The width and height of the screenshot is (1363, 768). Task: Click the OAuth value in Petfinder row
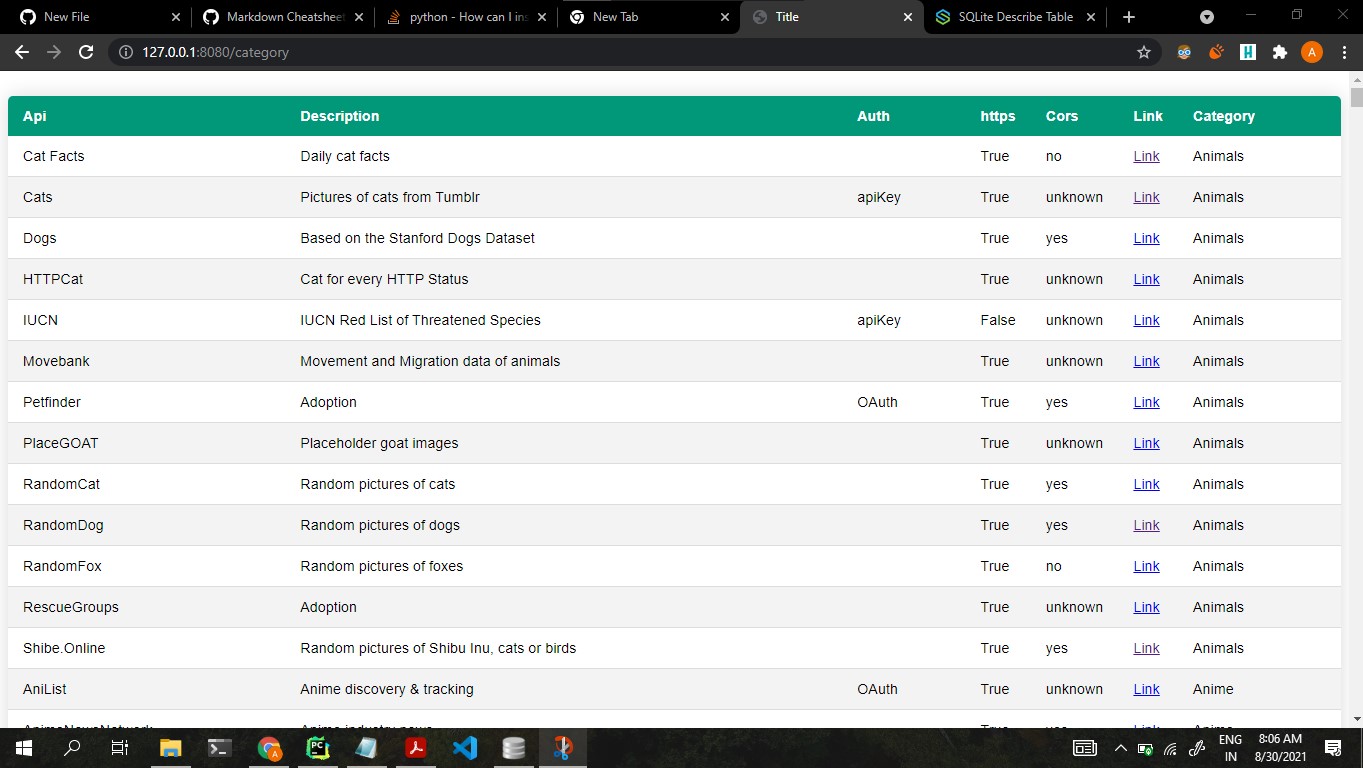(x=877, y=402)
